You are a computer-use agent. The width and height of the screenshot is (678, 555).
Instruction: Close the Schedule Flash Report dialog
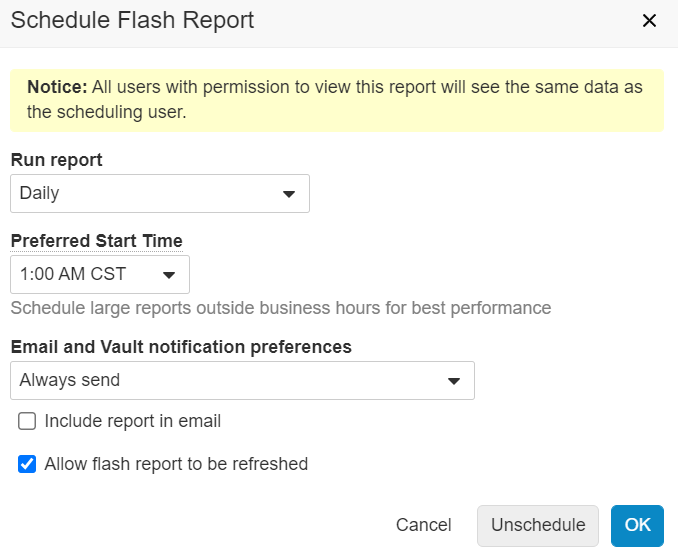pos(649,21)
